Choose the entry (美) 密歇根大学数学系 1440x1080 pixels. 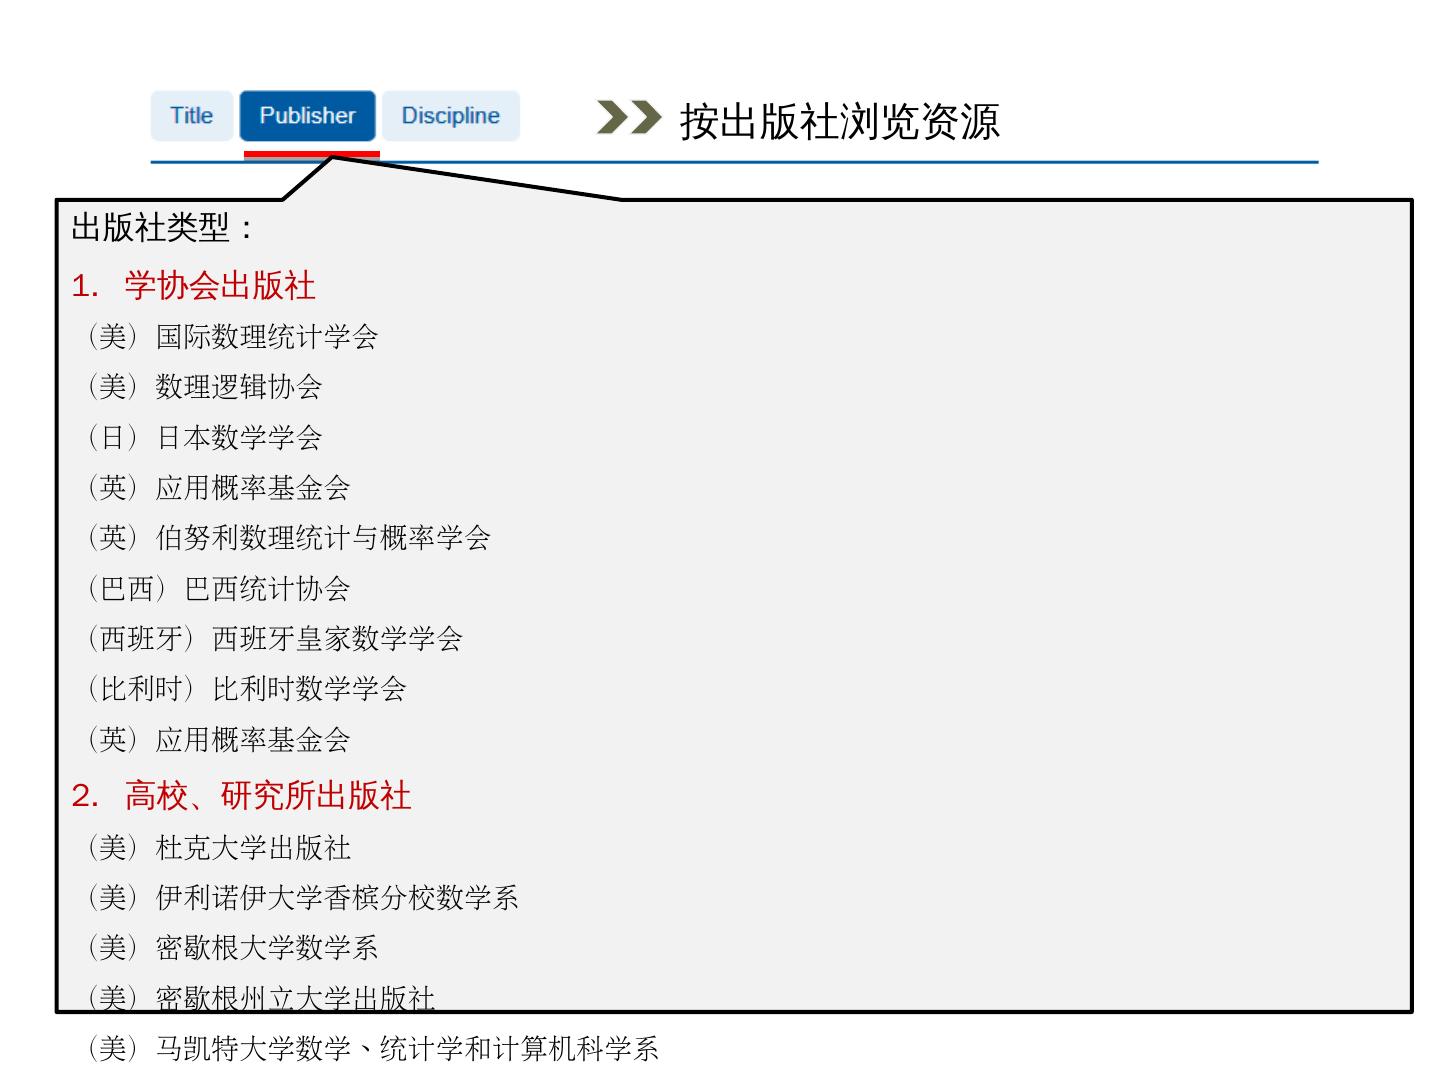pos(232,948)
